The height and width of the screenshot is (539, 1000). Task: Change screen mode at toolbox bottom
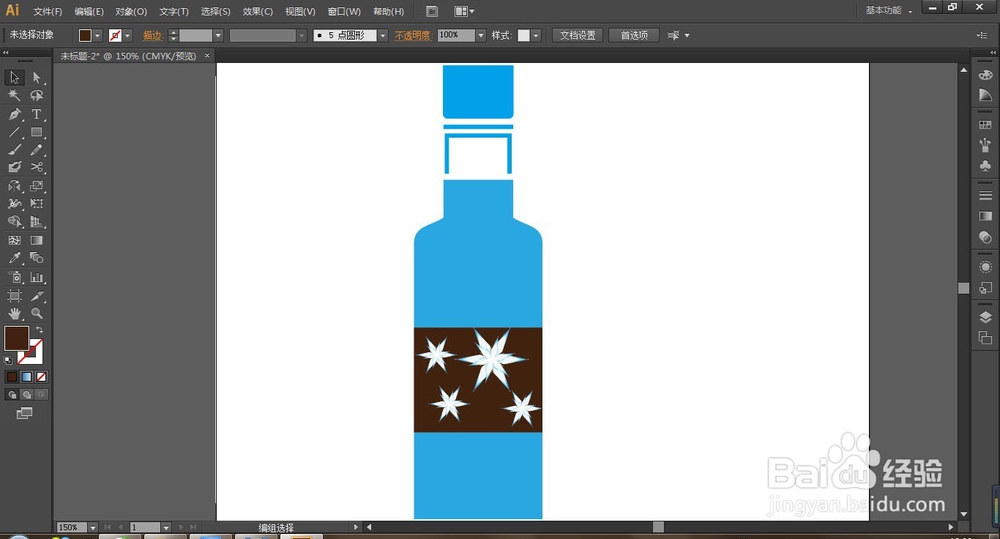point(24,413)
